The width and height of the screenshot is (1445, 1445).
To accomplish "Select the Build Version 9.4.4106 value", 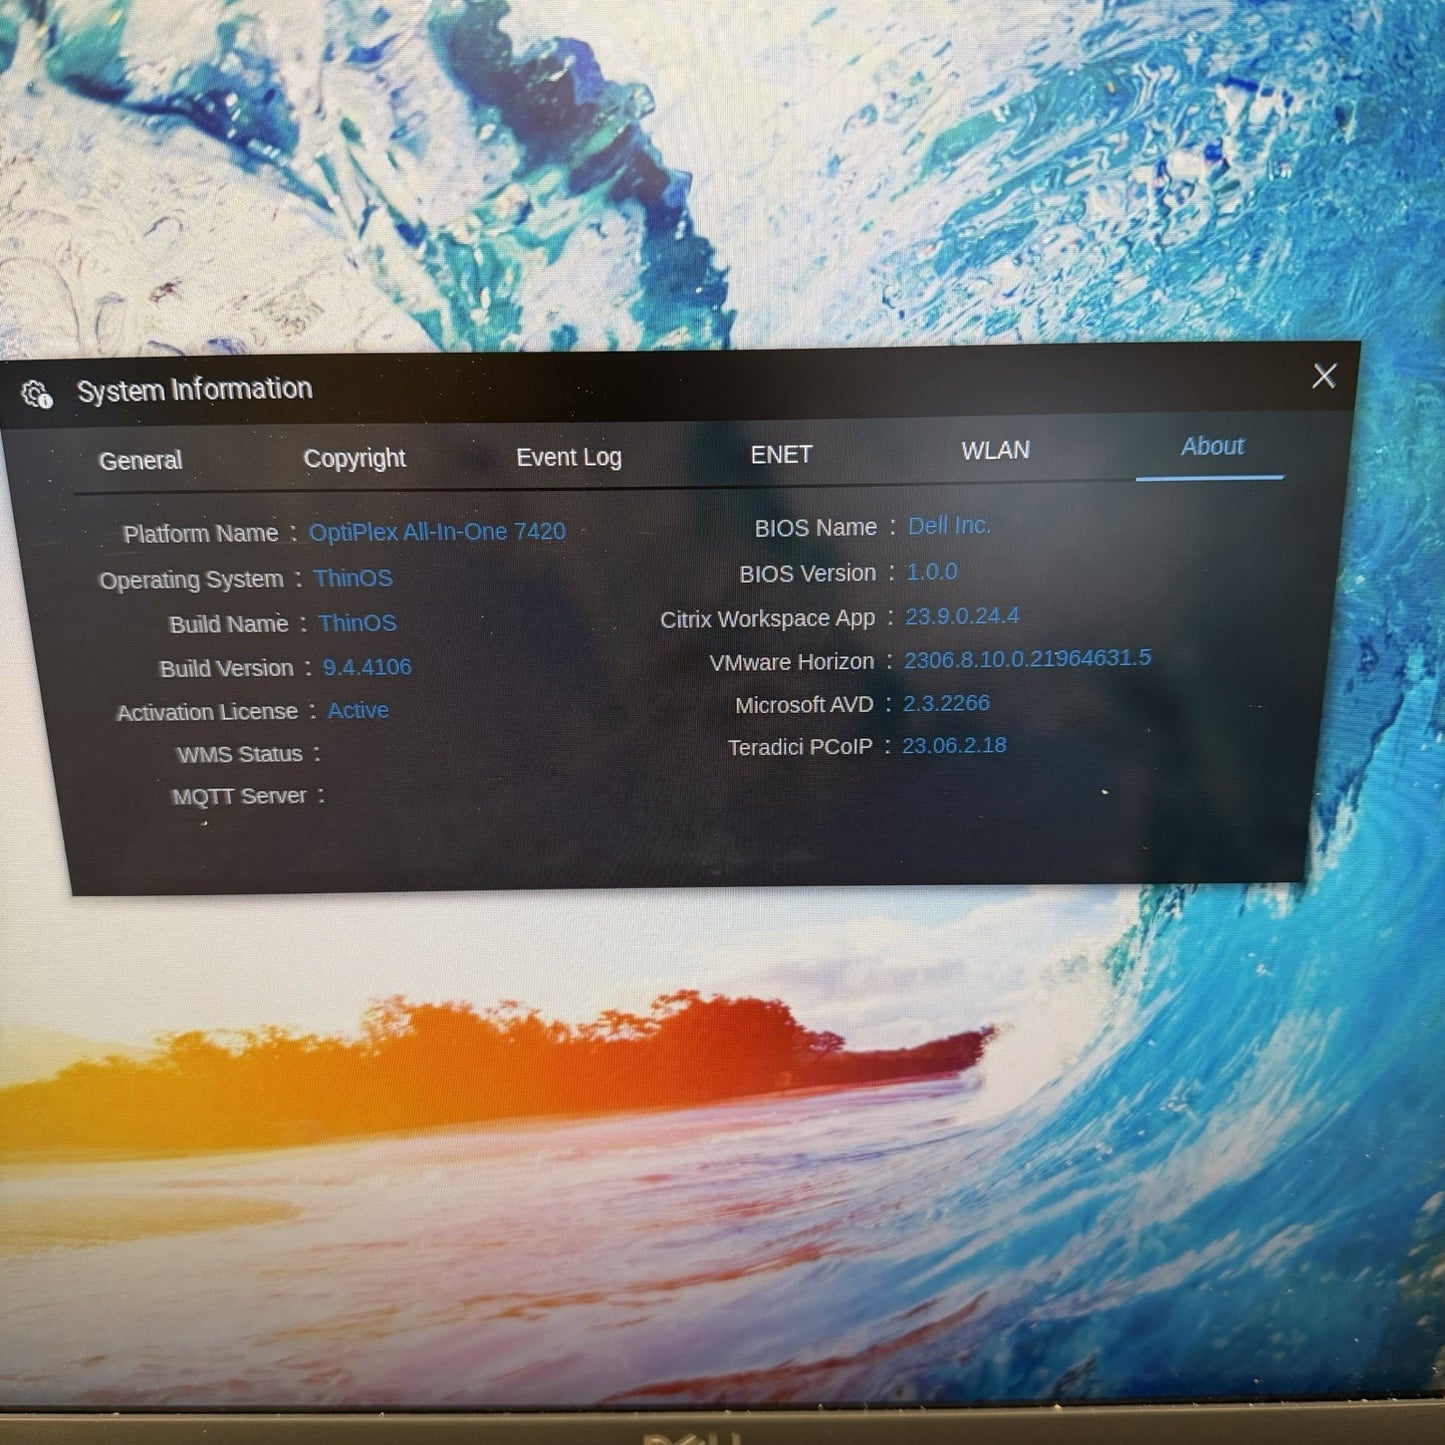I will coord(367,667).
